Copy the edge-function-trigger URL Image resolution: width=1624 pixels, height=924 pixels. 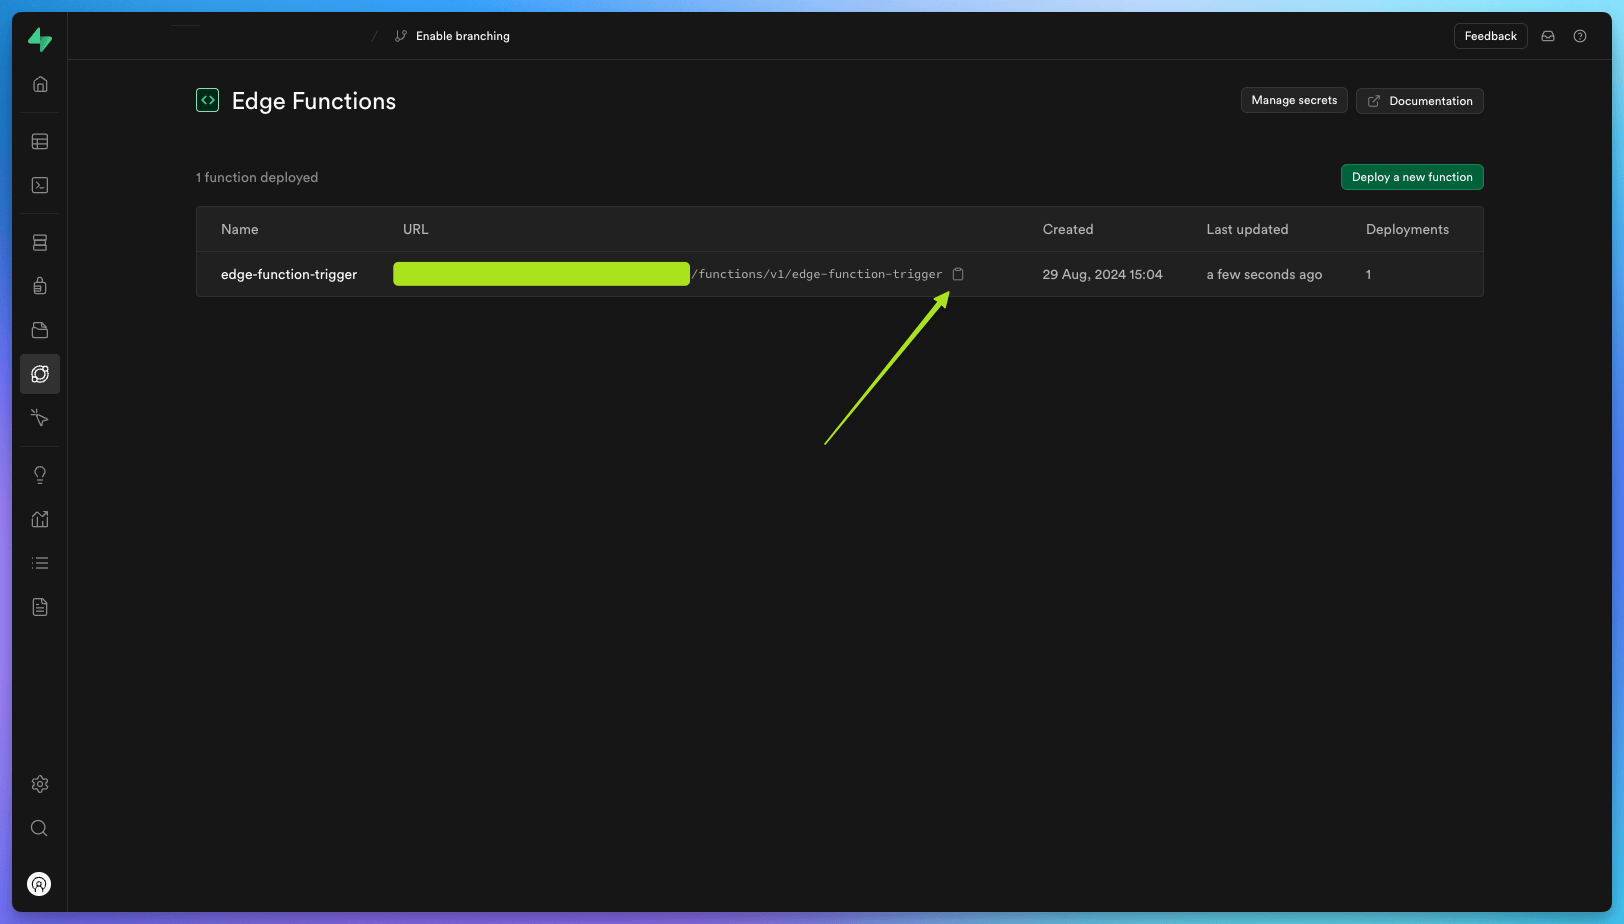tap(958, 274)
